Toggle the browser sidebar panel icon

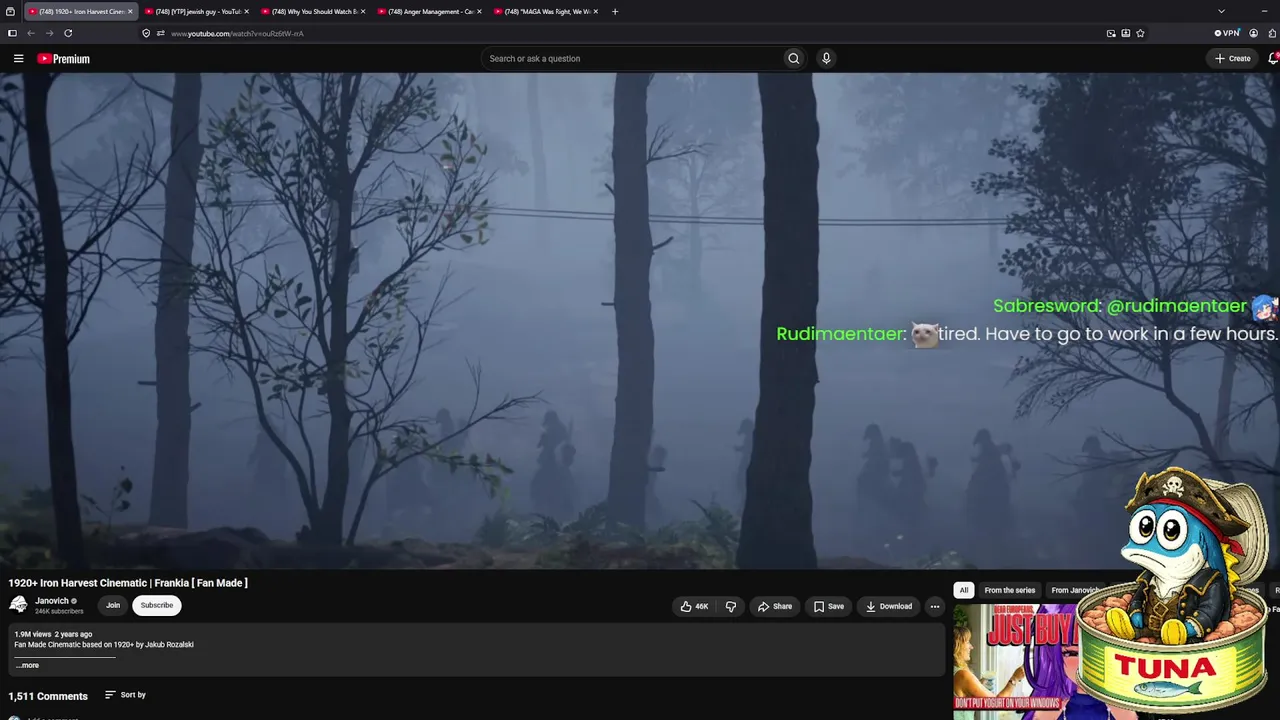tap(12, 33)
